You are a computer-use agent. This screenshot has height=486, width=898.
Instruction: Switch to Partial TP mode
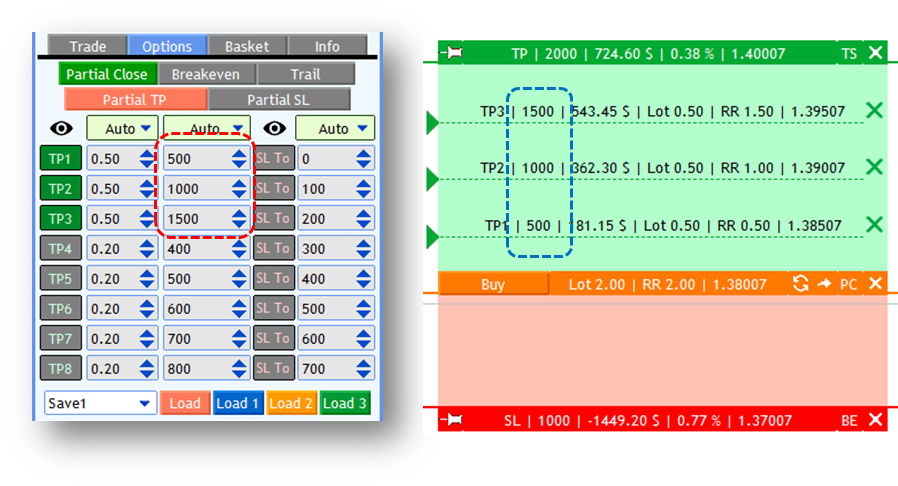pyautogui.click(x=135, y=100)
